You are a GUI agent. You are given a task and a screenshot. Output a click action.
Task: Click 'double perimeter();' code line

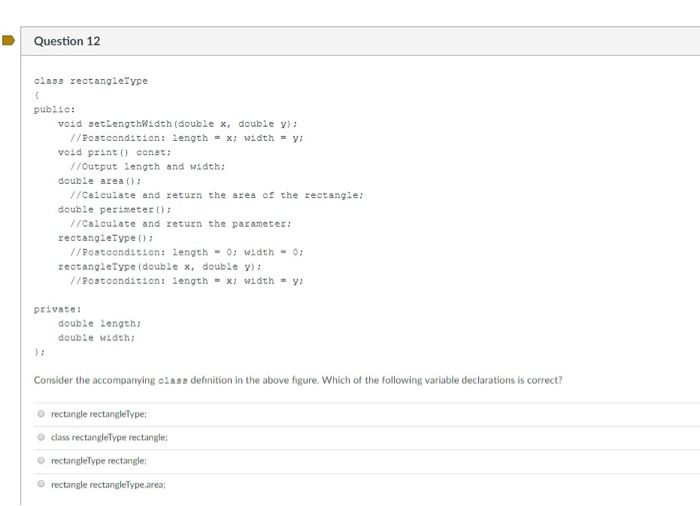click(114, 209)
